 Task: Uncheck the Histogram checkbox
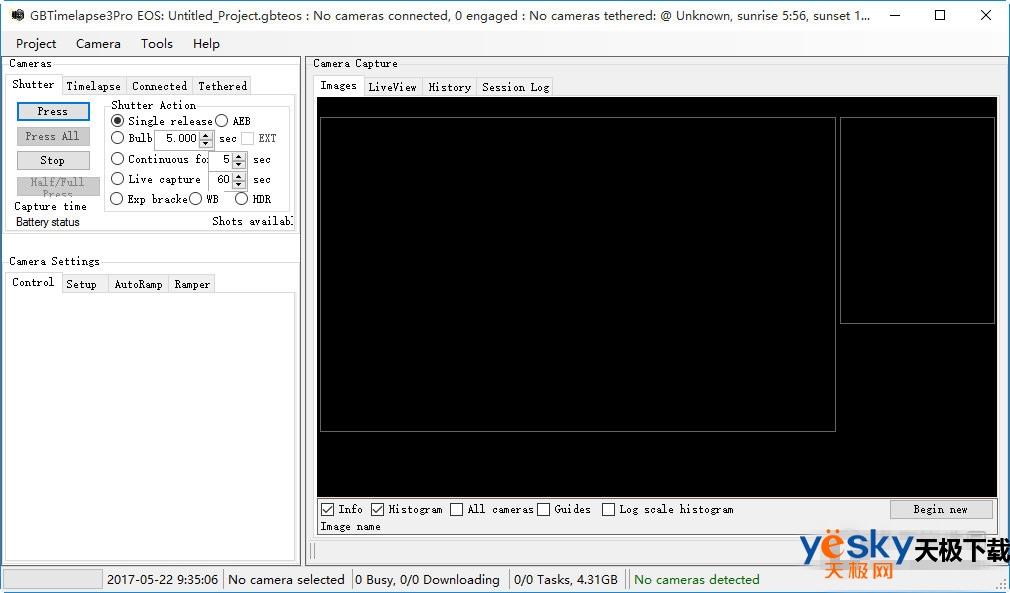pyautogui.click(x=378, y=510)
